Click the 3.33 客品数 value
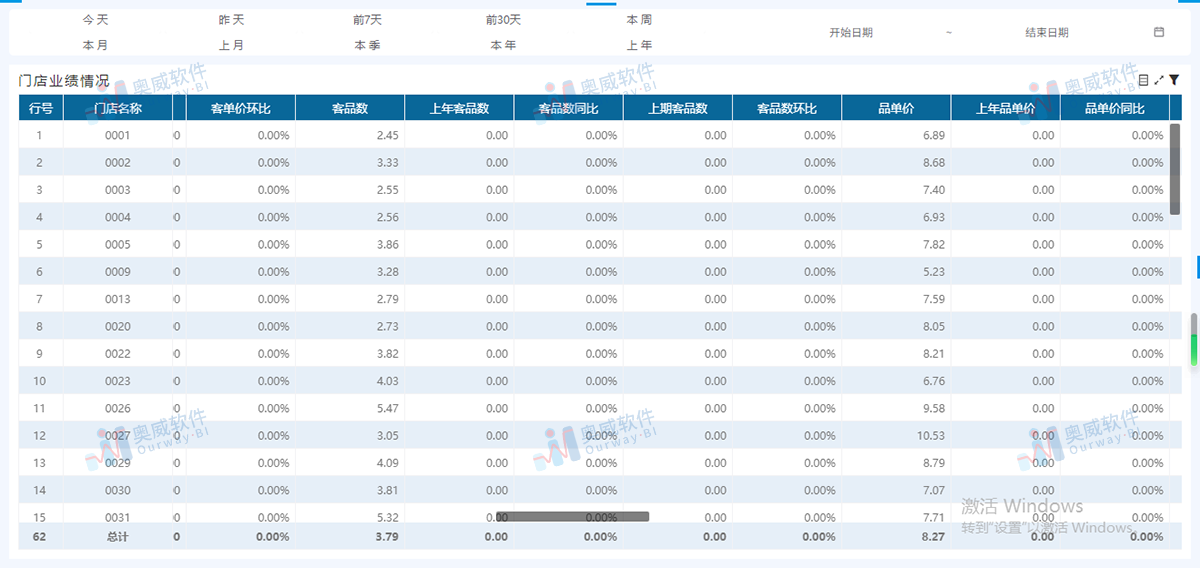Image resolution: width=1200 pixels, height=568 pixels. tap(388, 162)
